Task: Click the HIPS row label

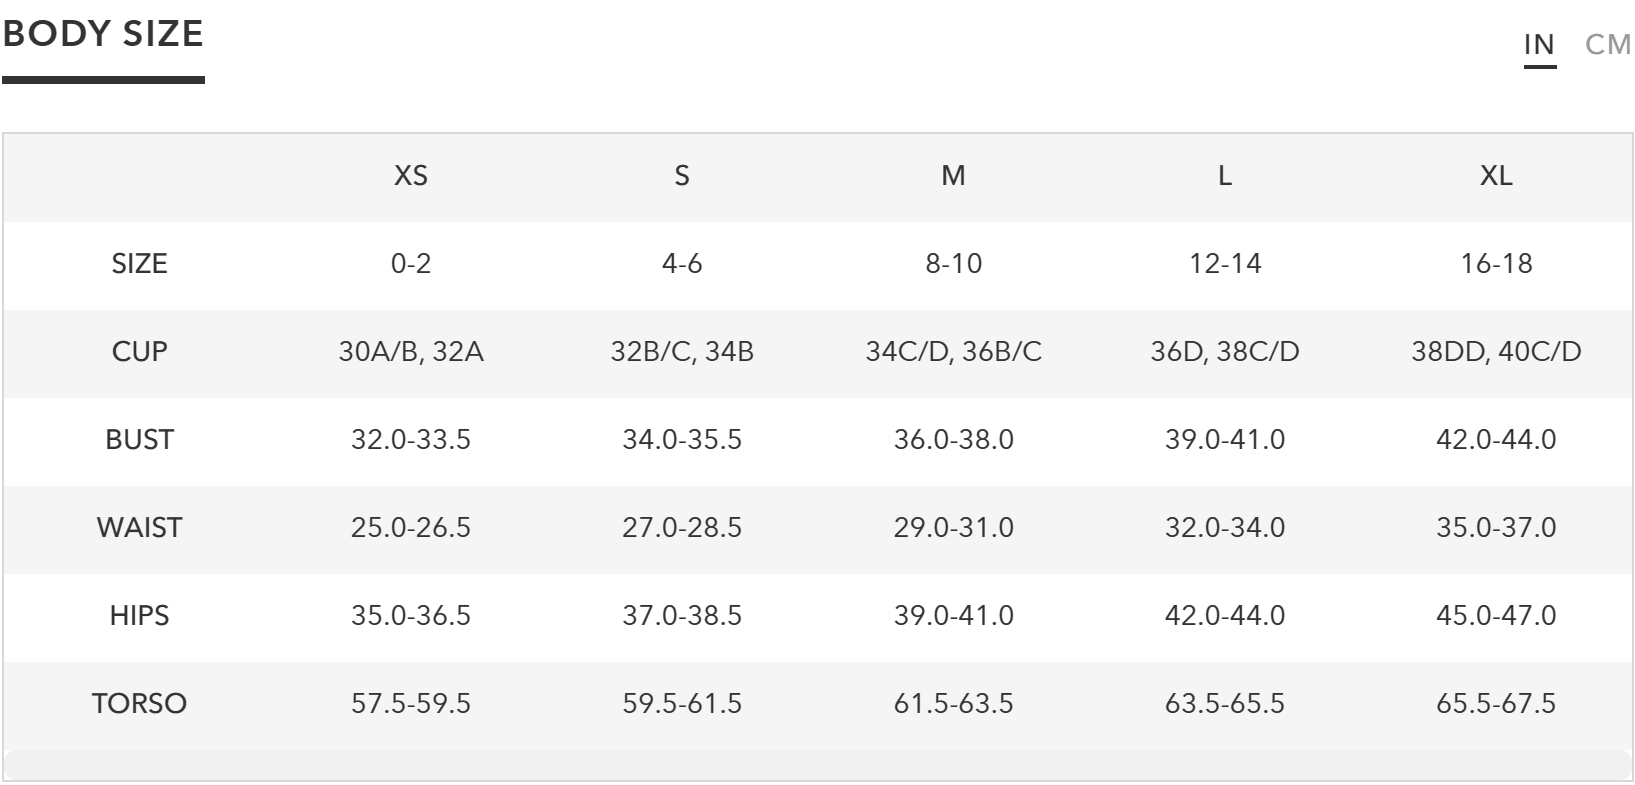Action: [139, 616]
